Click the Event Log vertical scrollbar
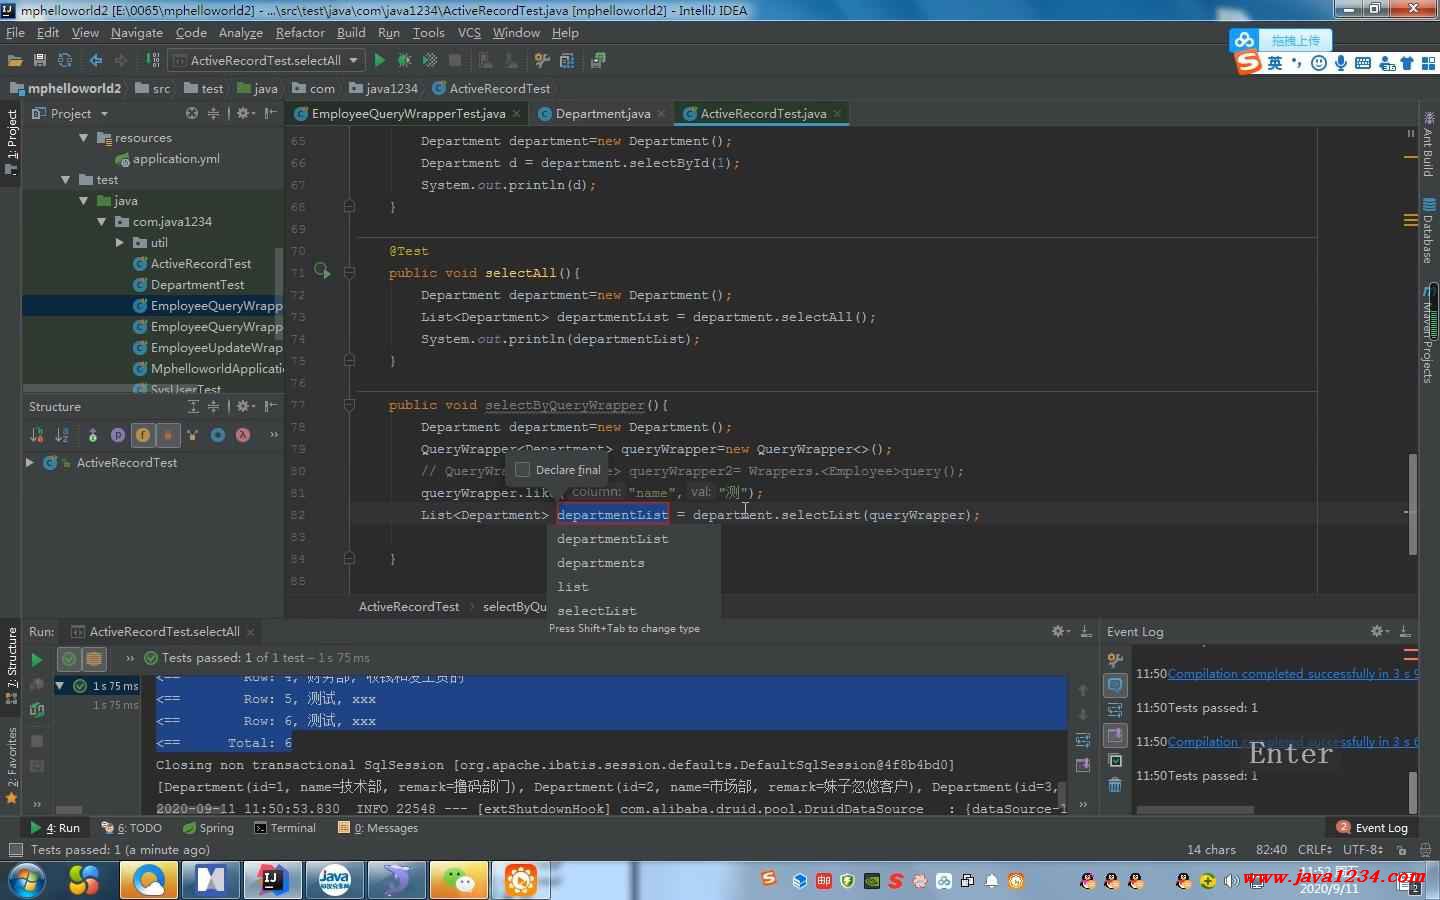The width and height of the screenshot is (1440, 900). (1413, 792)
